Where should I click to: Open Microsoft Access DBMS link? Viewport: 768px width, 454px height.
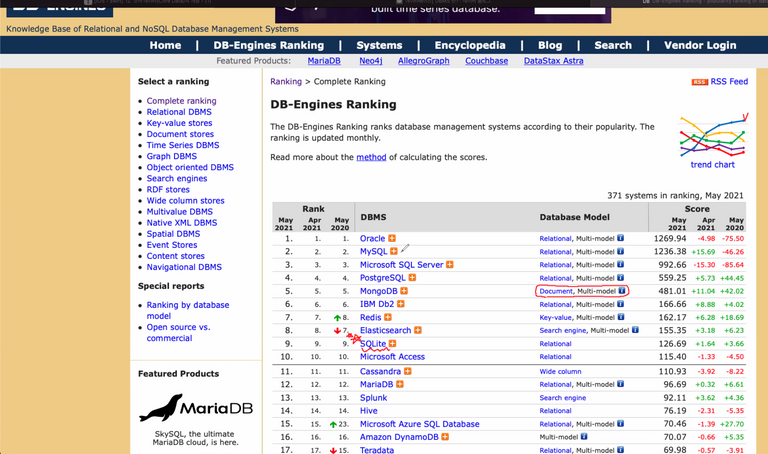392,357
